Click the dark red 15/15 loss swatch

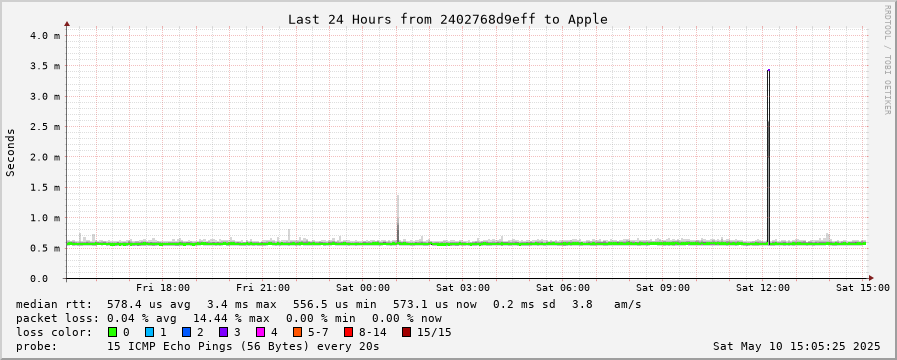pos(406,332)
